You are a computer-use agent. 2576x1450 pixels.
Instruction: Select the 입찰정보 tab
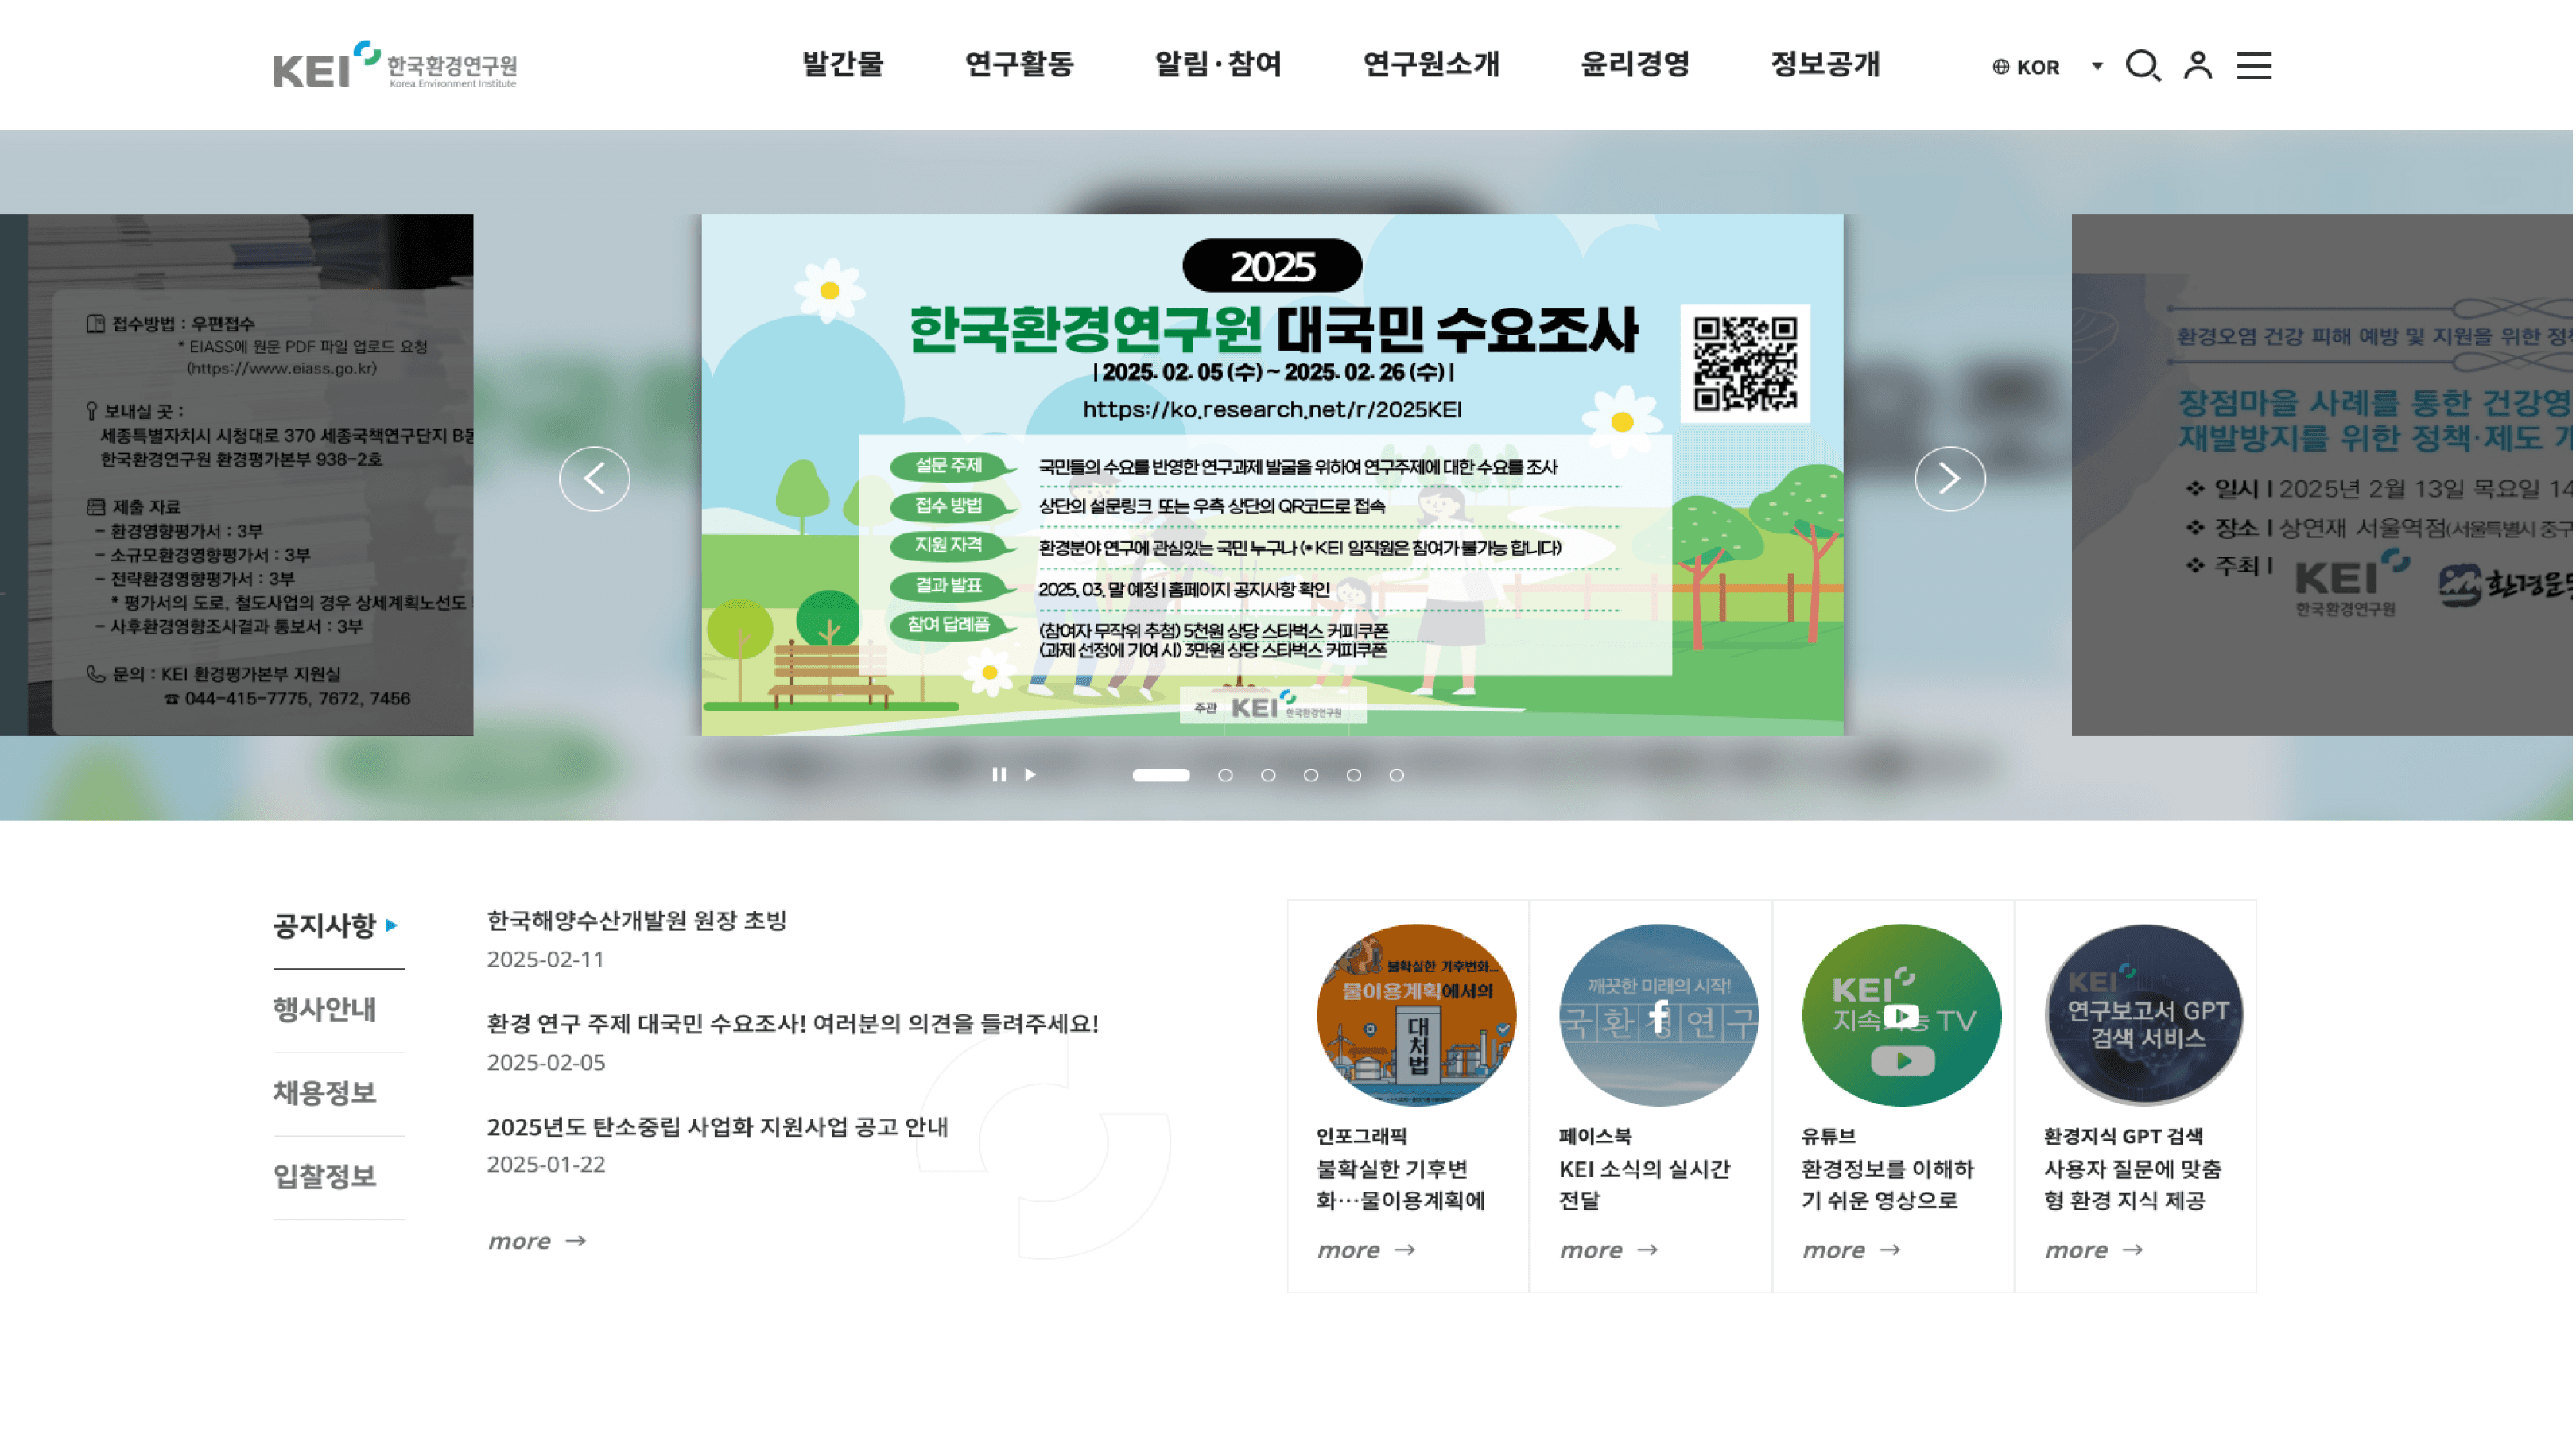point(325,1177)
